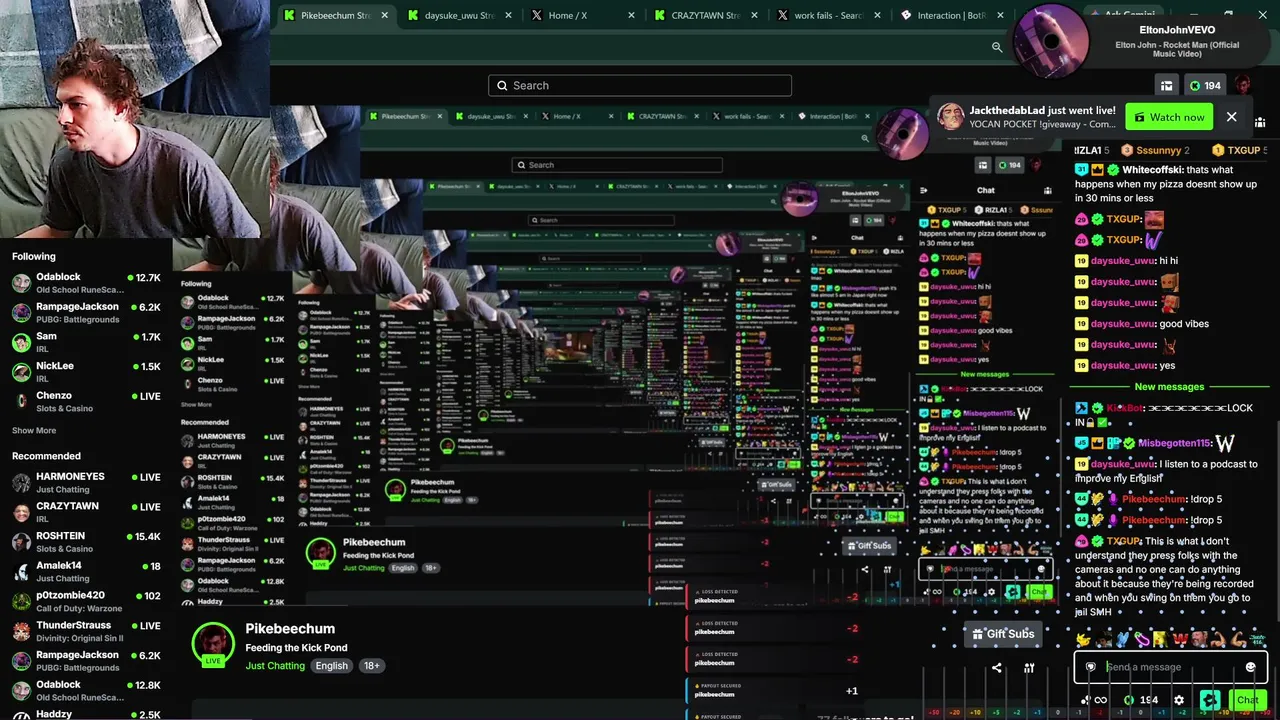The height and width of the screenshot is (720, 1280).
Task: Insert the red W quick emote
Action: point(1179,639)
